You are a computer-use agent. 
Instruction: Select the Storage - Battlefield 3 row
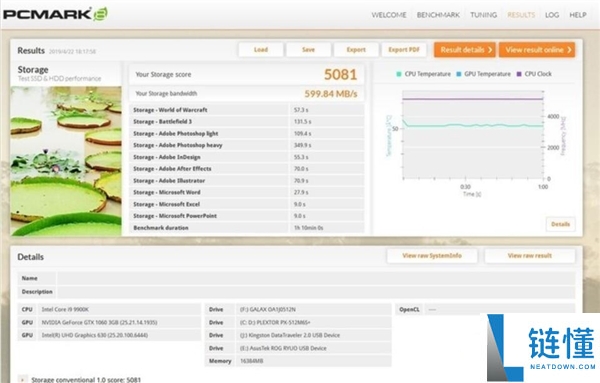pyautogui.click(x=247, y=122)
